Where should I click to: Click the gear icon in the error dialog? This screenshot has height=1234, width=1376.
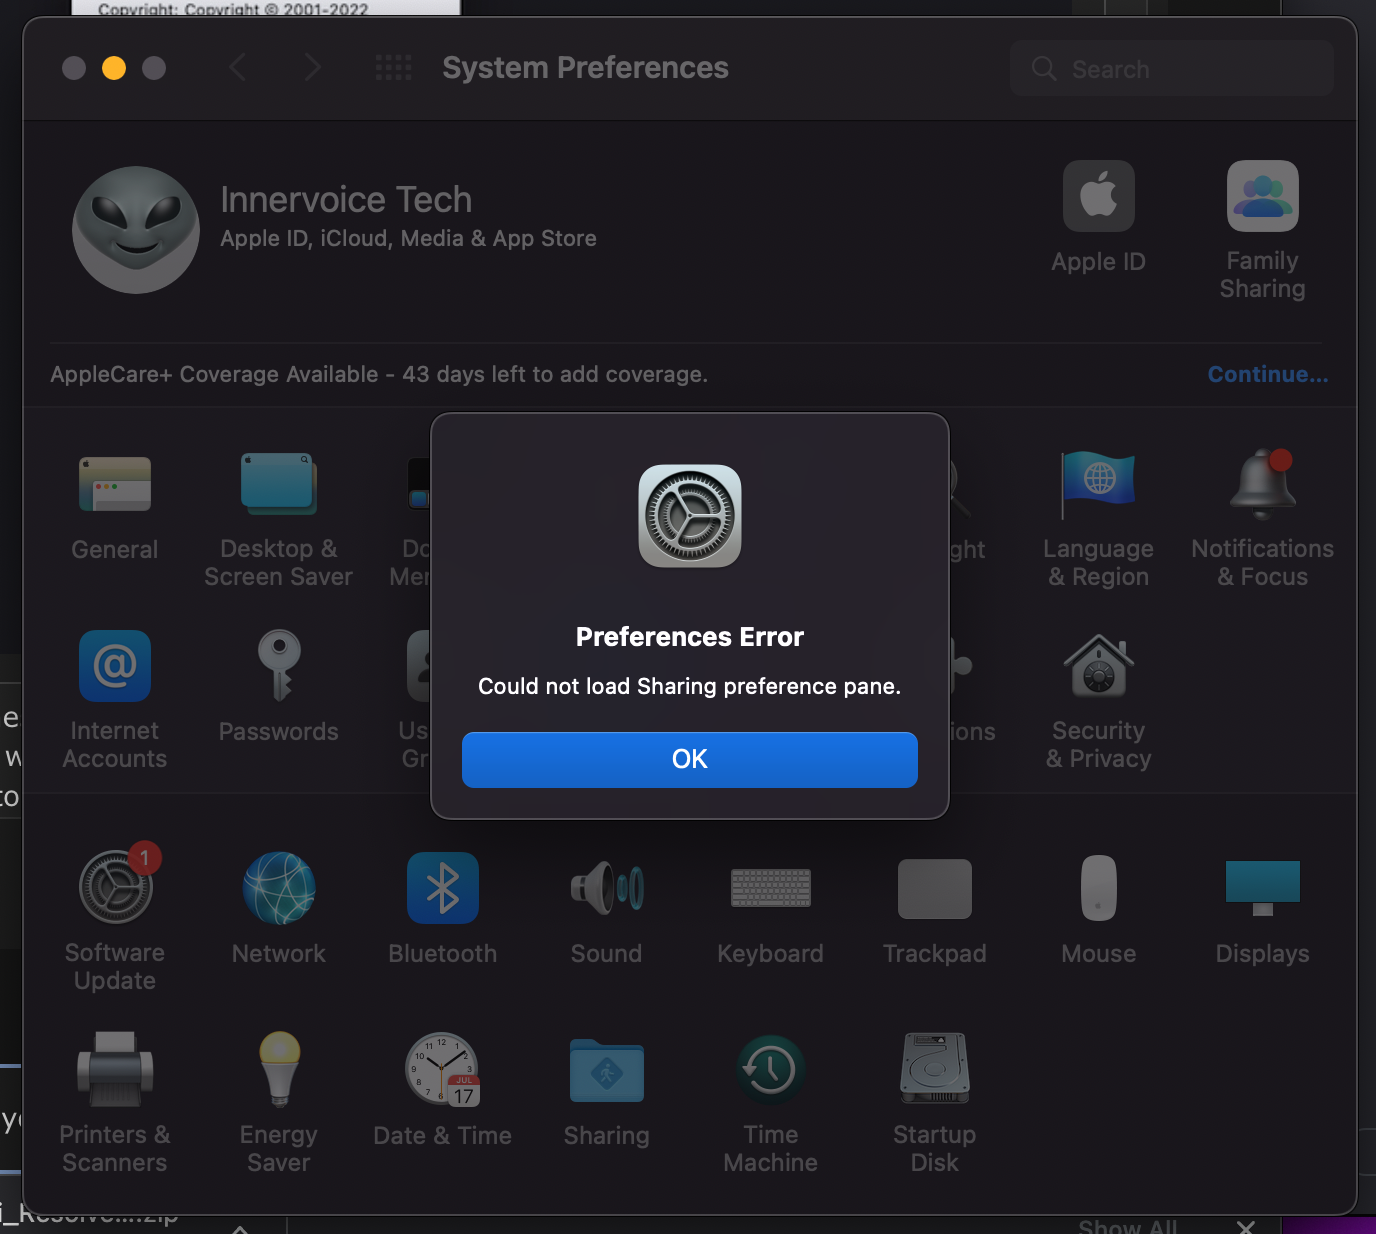coord(690,516)
